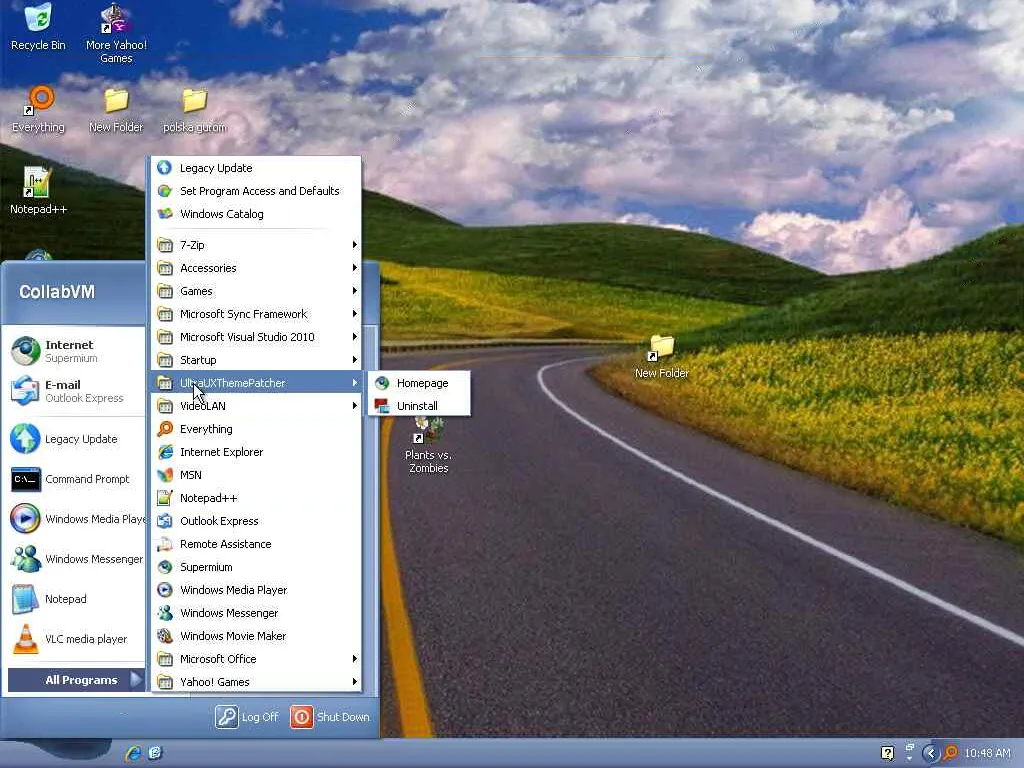Open Notepad from start menu left pane
This screenshot has height=768, width=1024.
point(74,599)
